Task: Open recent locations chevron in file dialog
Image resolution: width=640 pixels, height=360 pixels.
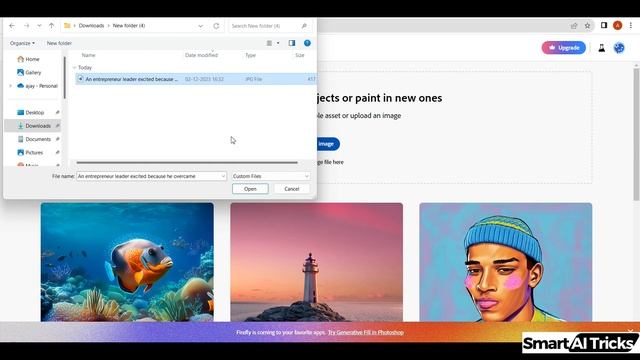Action: pos(39,26)
